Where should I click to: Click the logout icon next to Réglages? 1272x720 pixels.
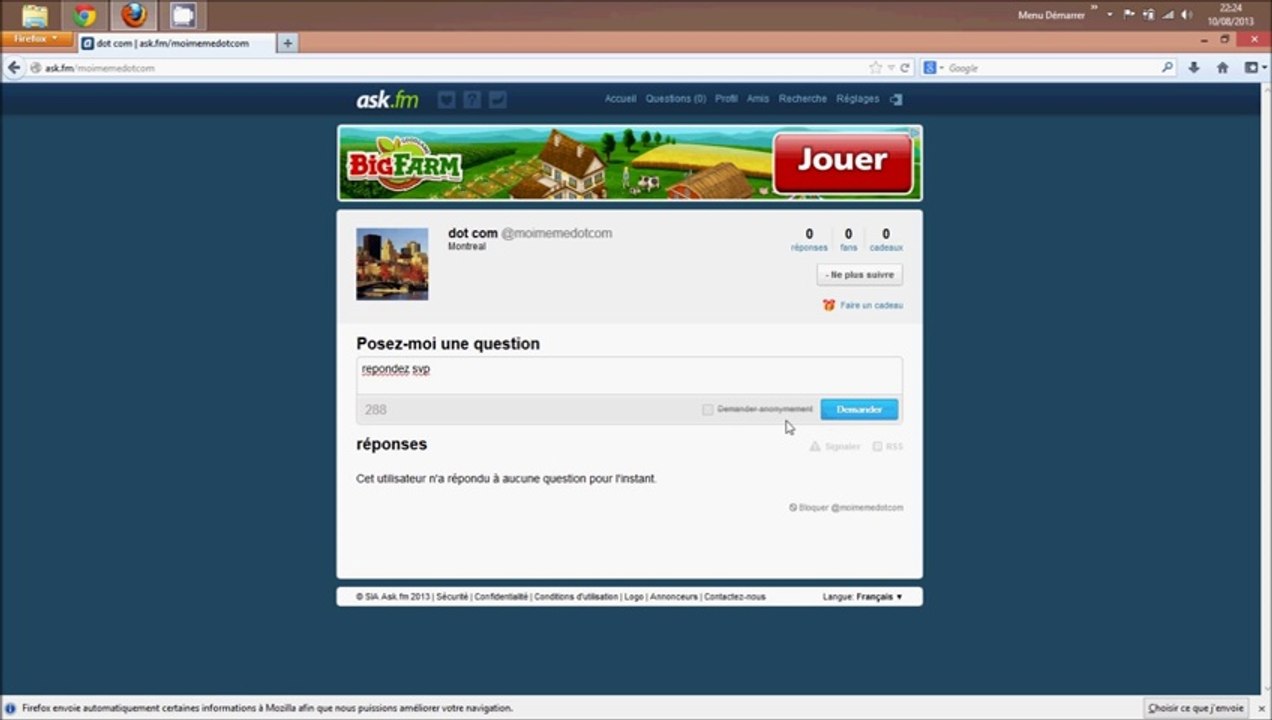pos(896,99)
